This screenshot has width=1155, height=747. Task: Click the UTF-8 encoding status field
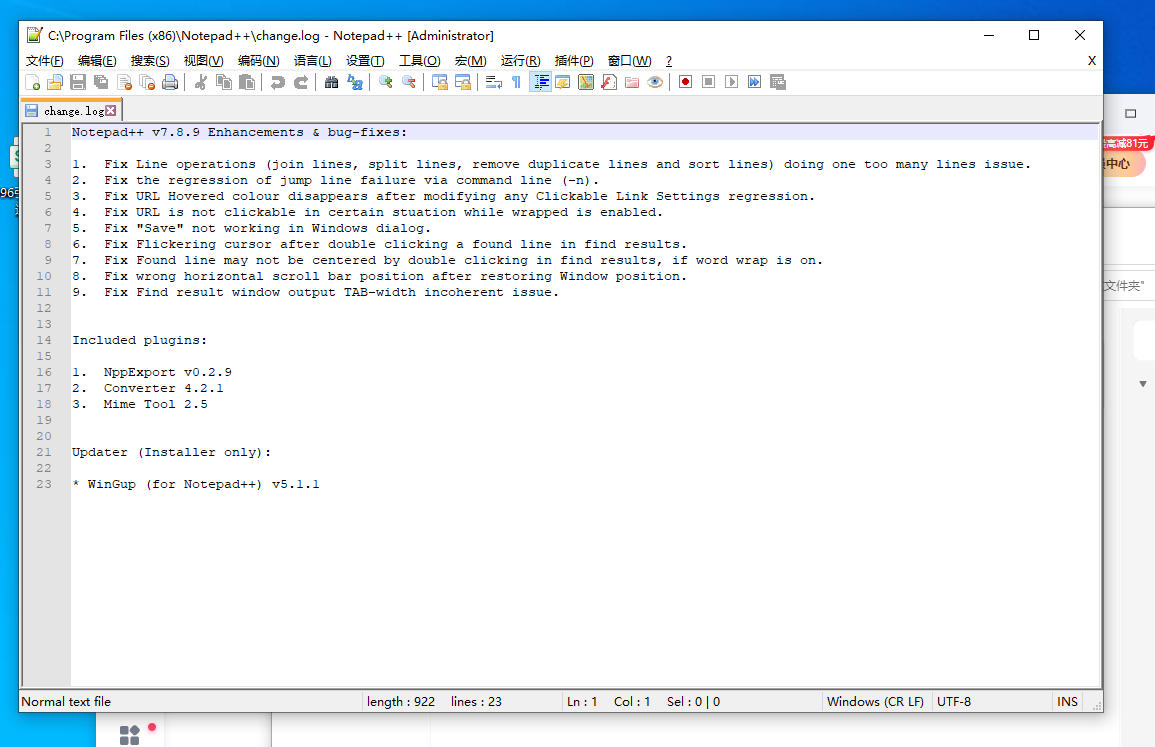click(954, 701)
